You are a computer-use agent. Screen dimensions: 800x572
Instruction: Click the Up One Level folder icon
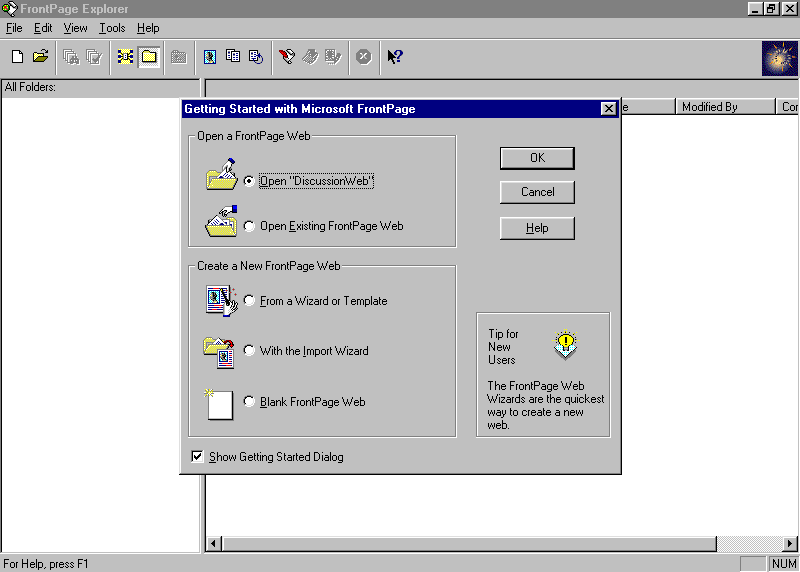[x=179, y=57]
